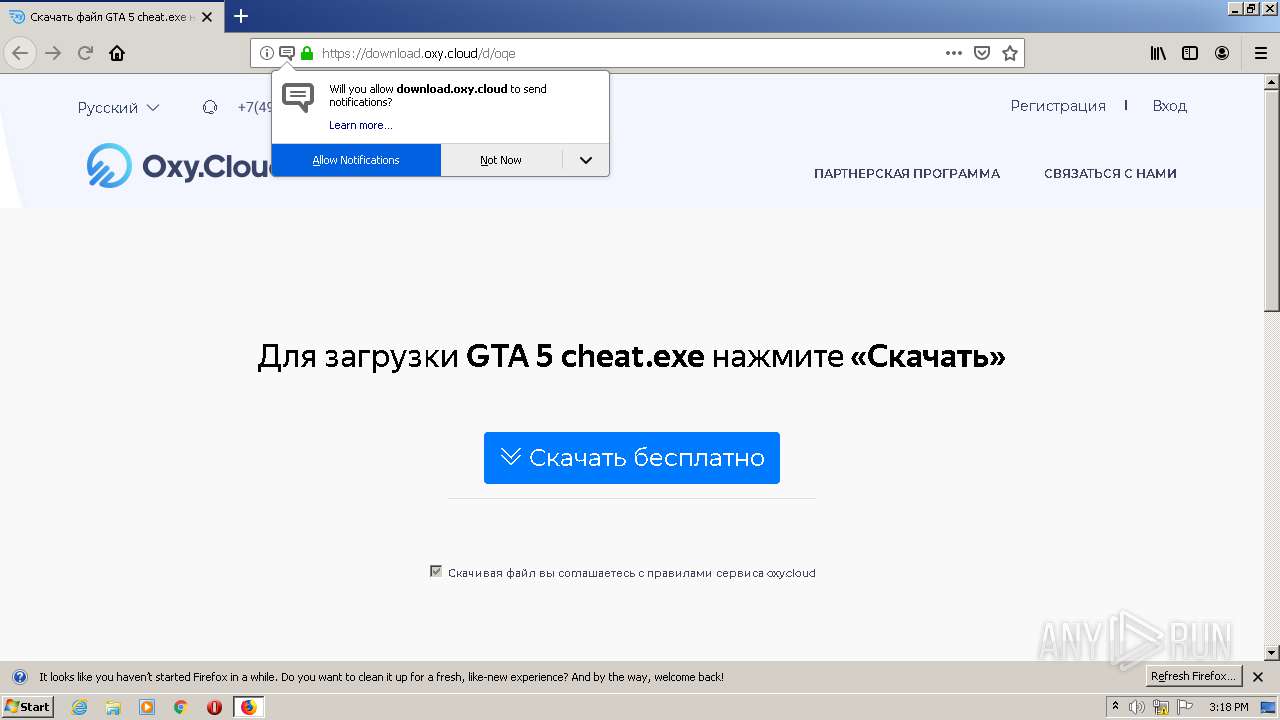Launch Internet Explorer from the taskbar

click(79, 707)
